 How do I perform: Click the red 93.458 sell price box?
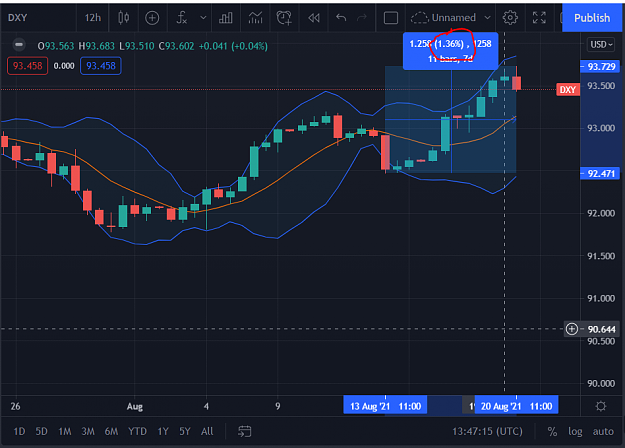click(x=28, y=66)
